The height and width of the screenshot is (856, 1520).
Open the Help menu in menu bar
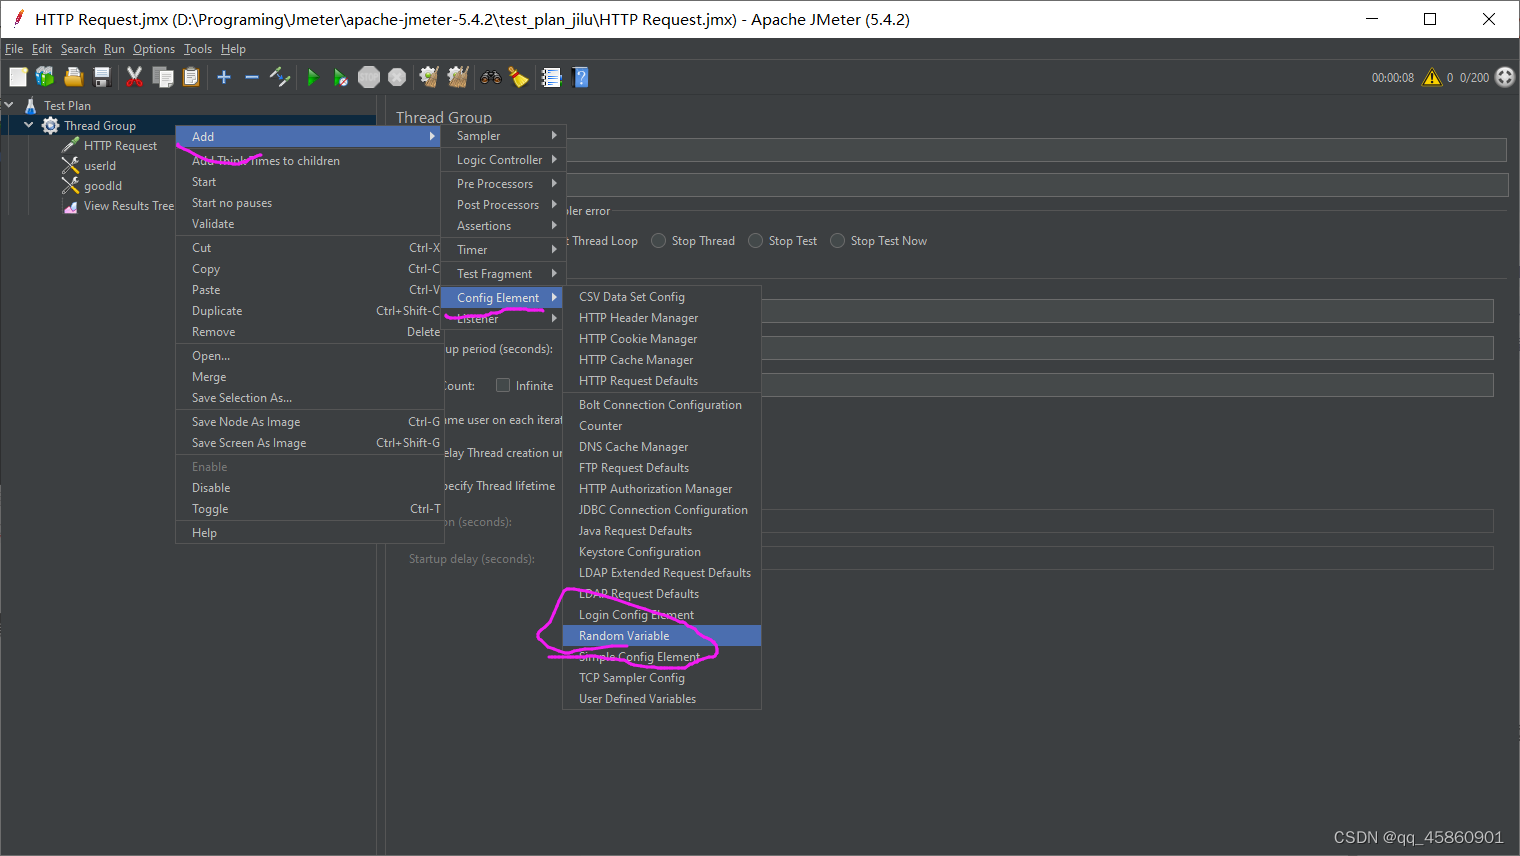click(233, 49)
